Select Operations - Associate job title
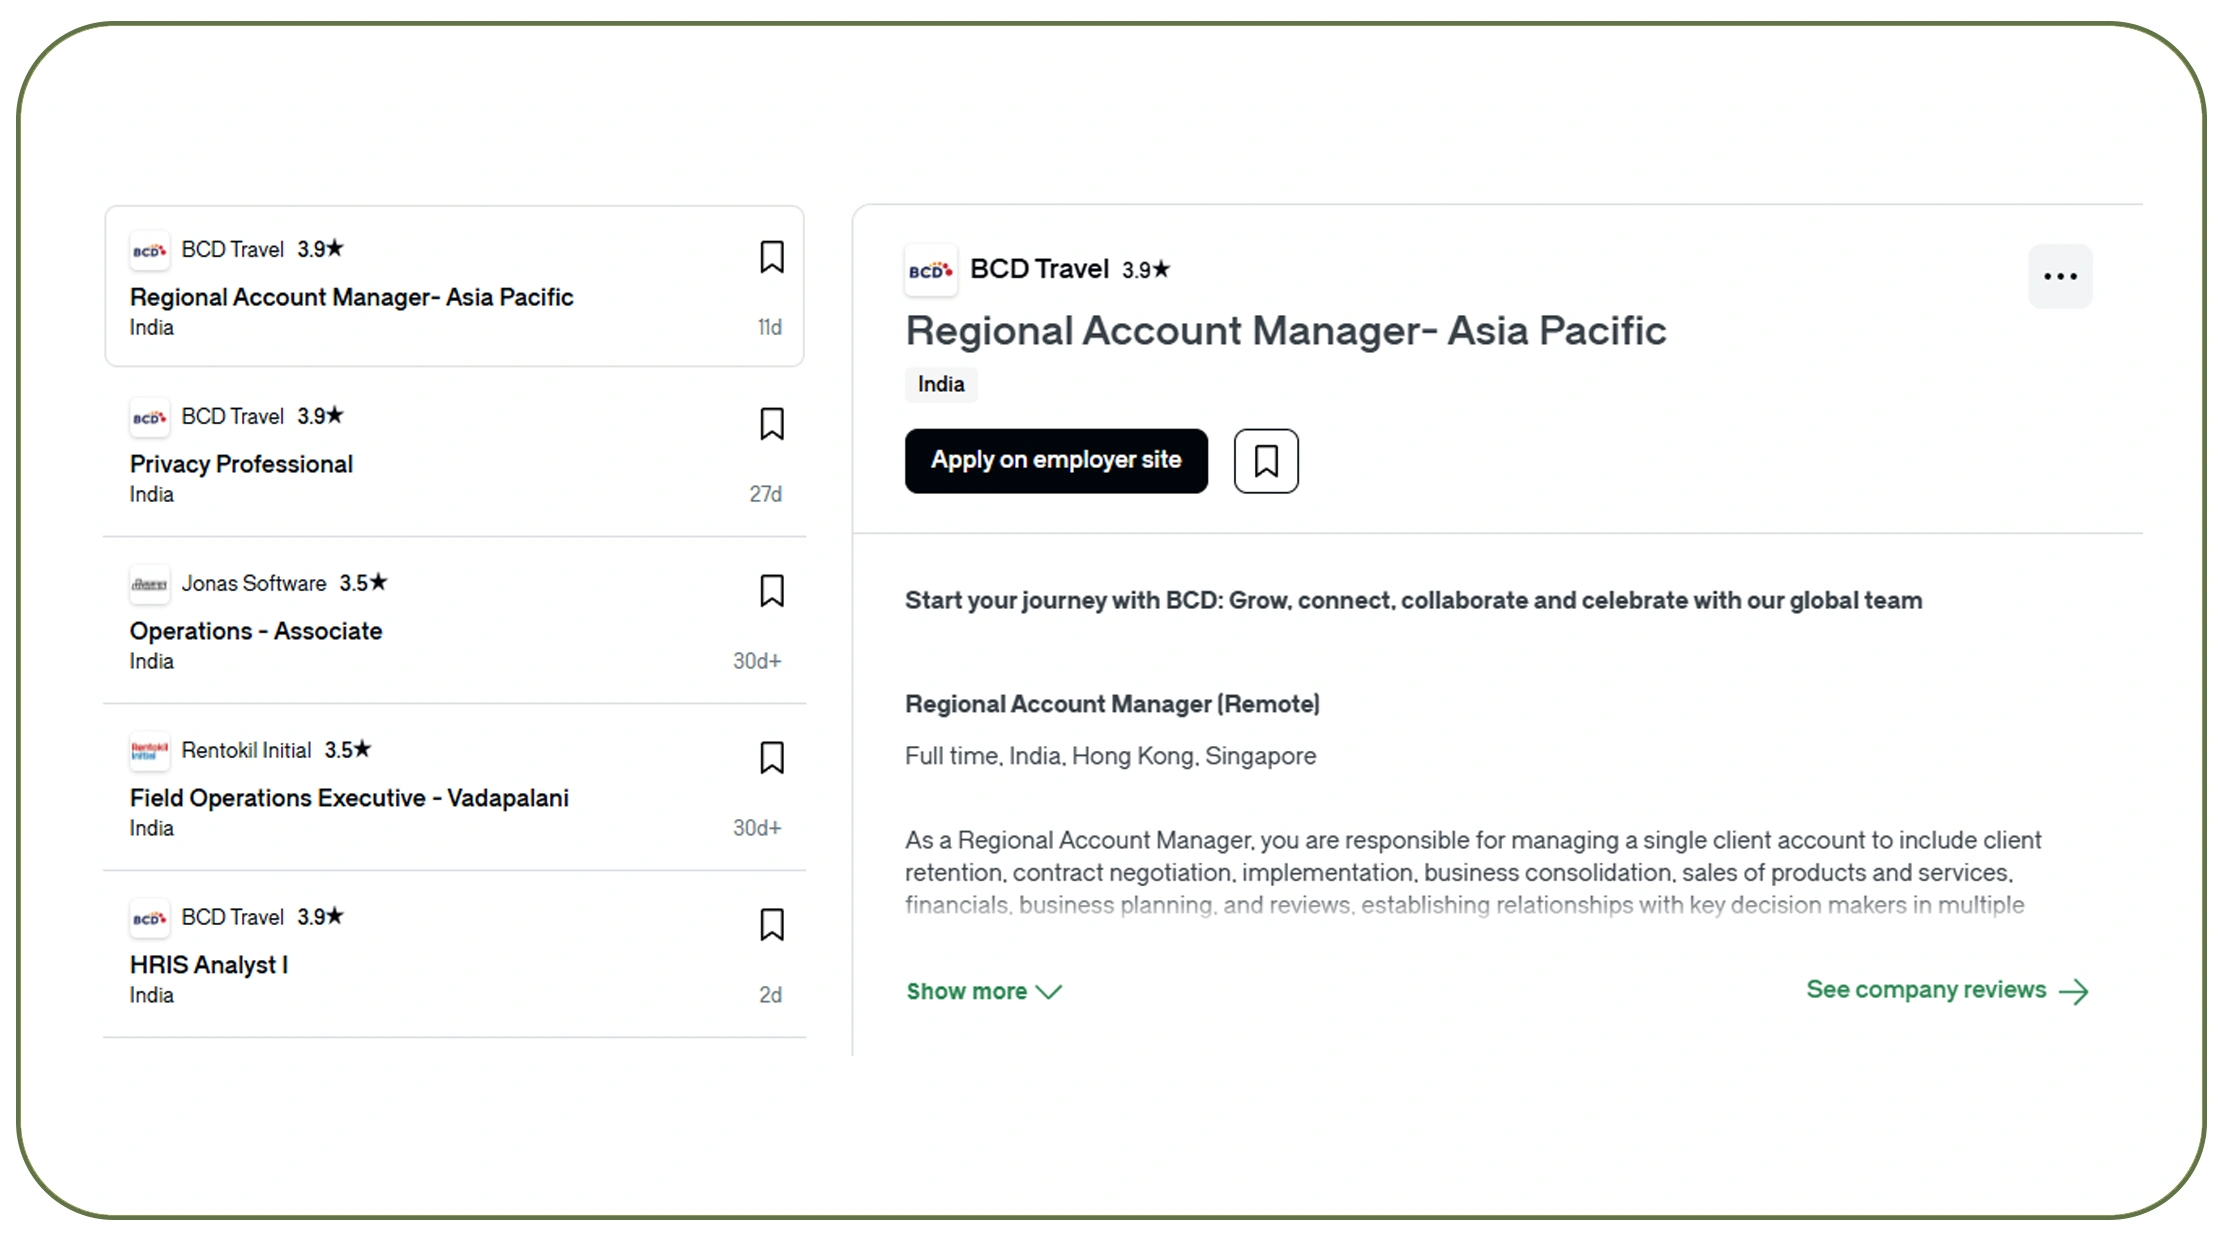The width and height of the screenshot is (2223, 1240). pyautogui.click(x=256, y=631)
